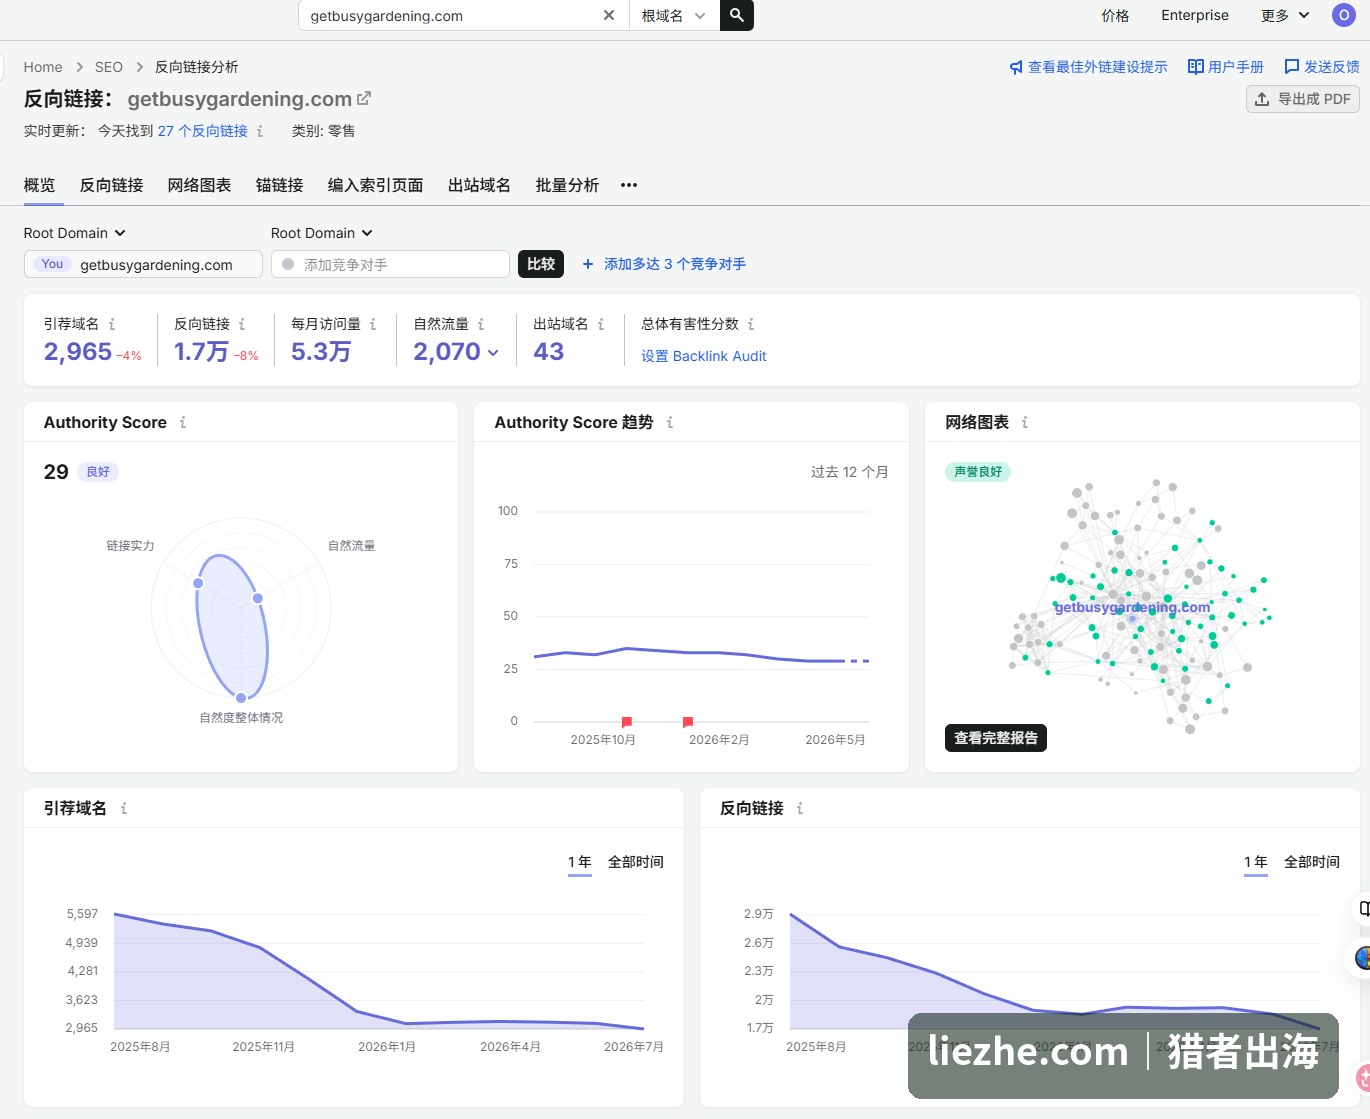Image resolution: width=1370 pixels, height=1119 pixels.
Task: Click the 27 个反向链接 link
Action: click(x=203, y=131)
